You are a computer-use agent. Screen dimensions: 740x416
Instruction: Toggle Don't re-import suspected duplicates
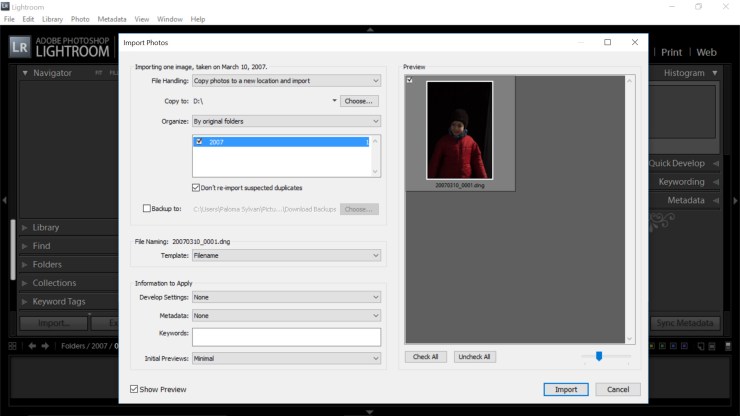click(x=196, y=187)
